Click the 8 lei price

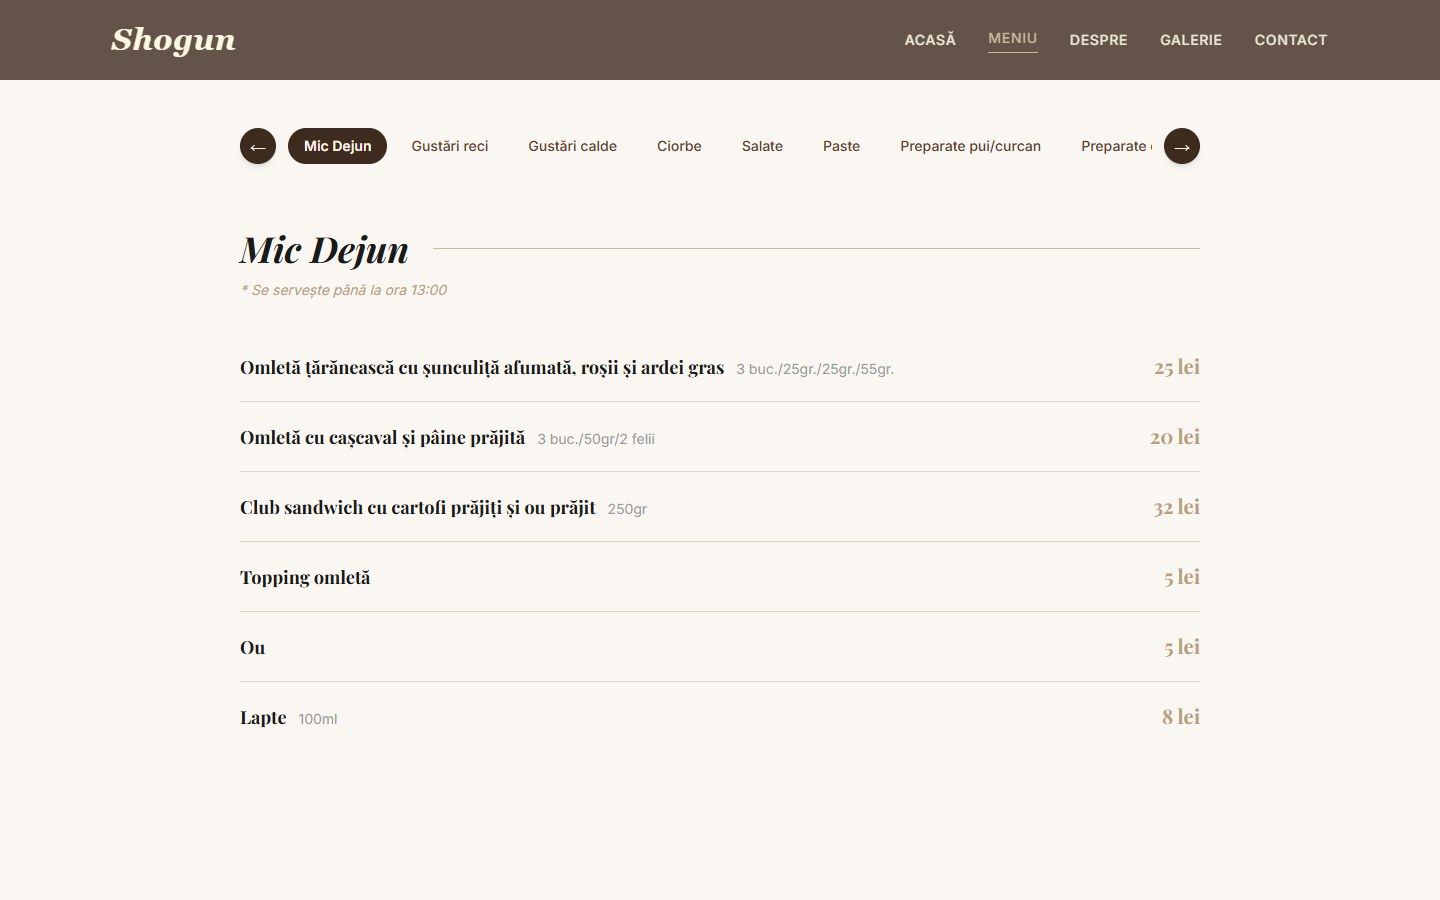click(1181, 717)
